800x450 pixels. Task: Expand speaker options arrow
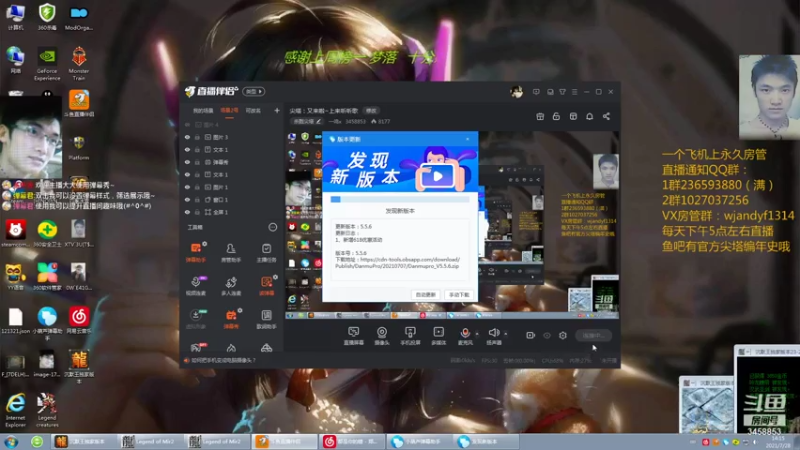click(506, 334)
